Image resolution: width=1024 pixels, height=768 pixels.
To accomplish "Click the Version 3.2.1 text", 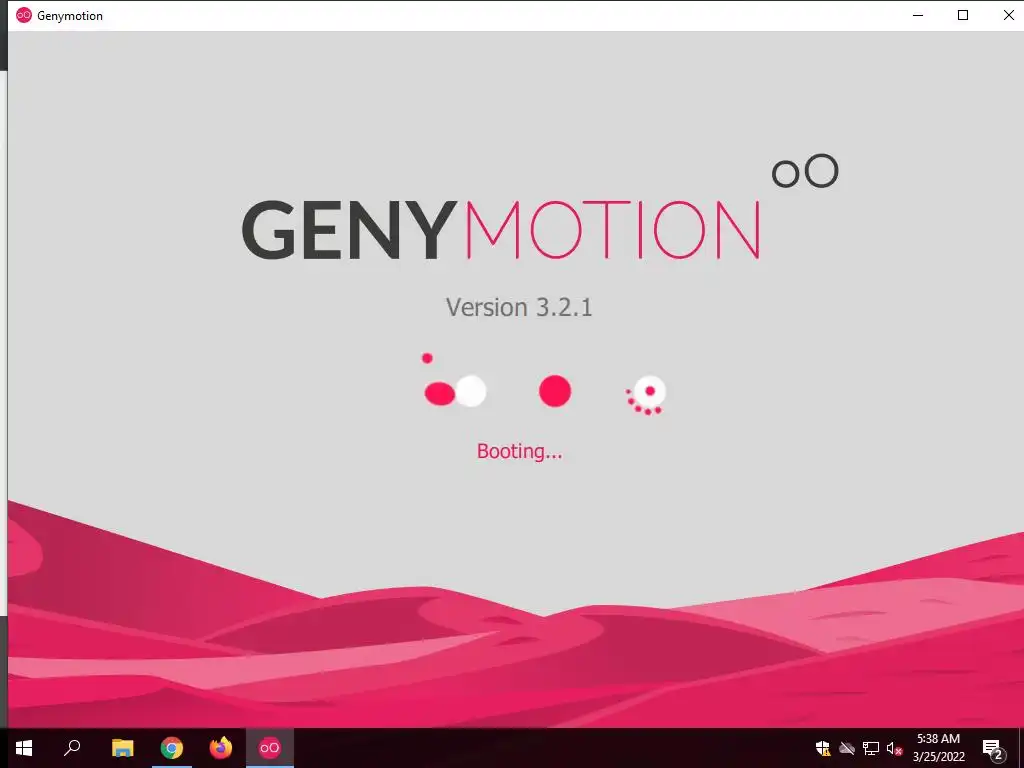I will coord(519,307).
